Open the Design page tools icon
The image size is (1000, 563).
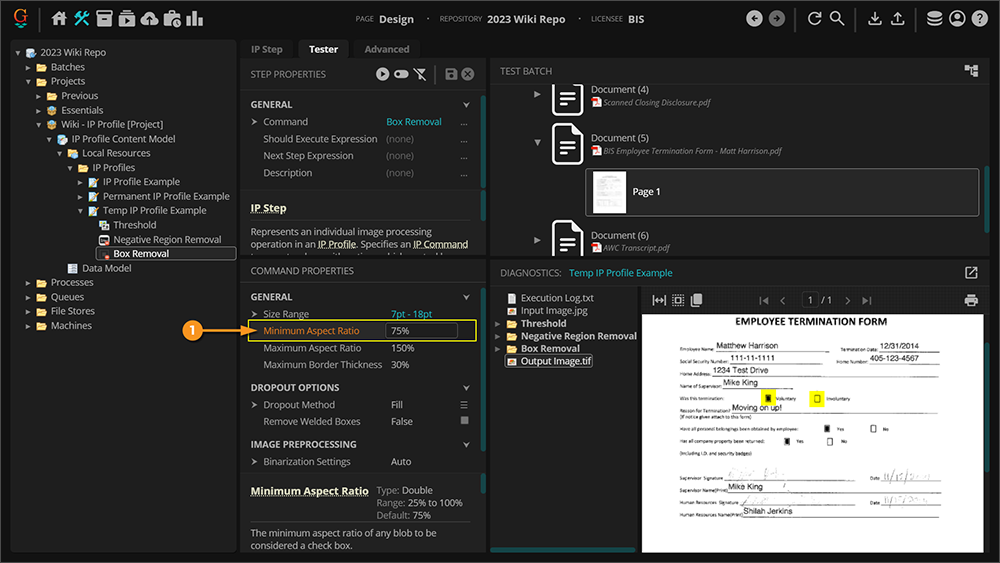click(x=82, y=18)
